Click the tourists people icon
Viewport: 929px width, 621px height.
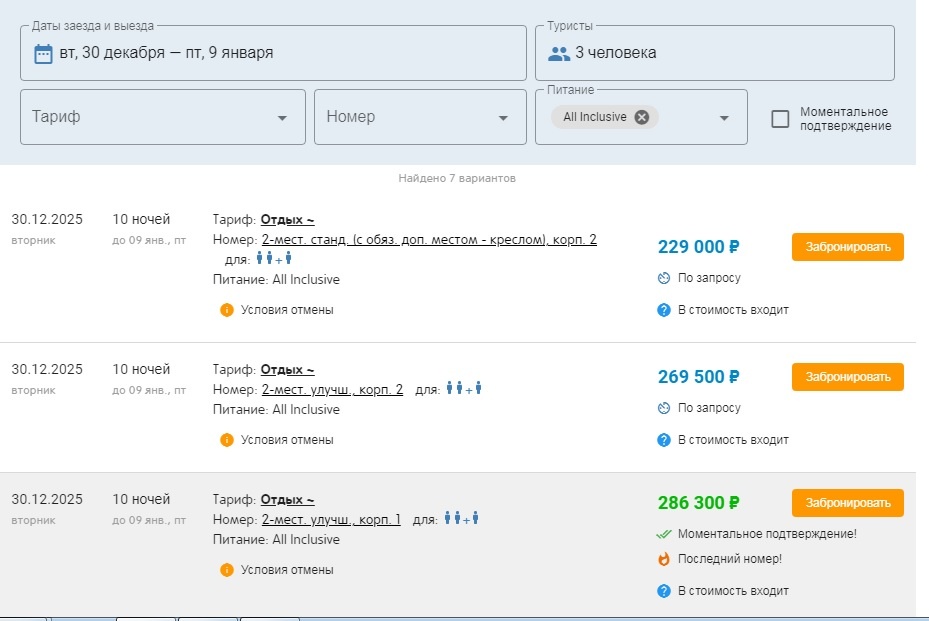559,54
